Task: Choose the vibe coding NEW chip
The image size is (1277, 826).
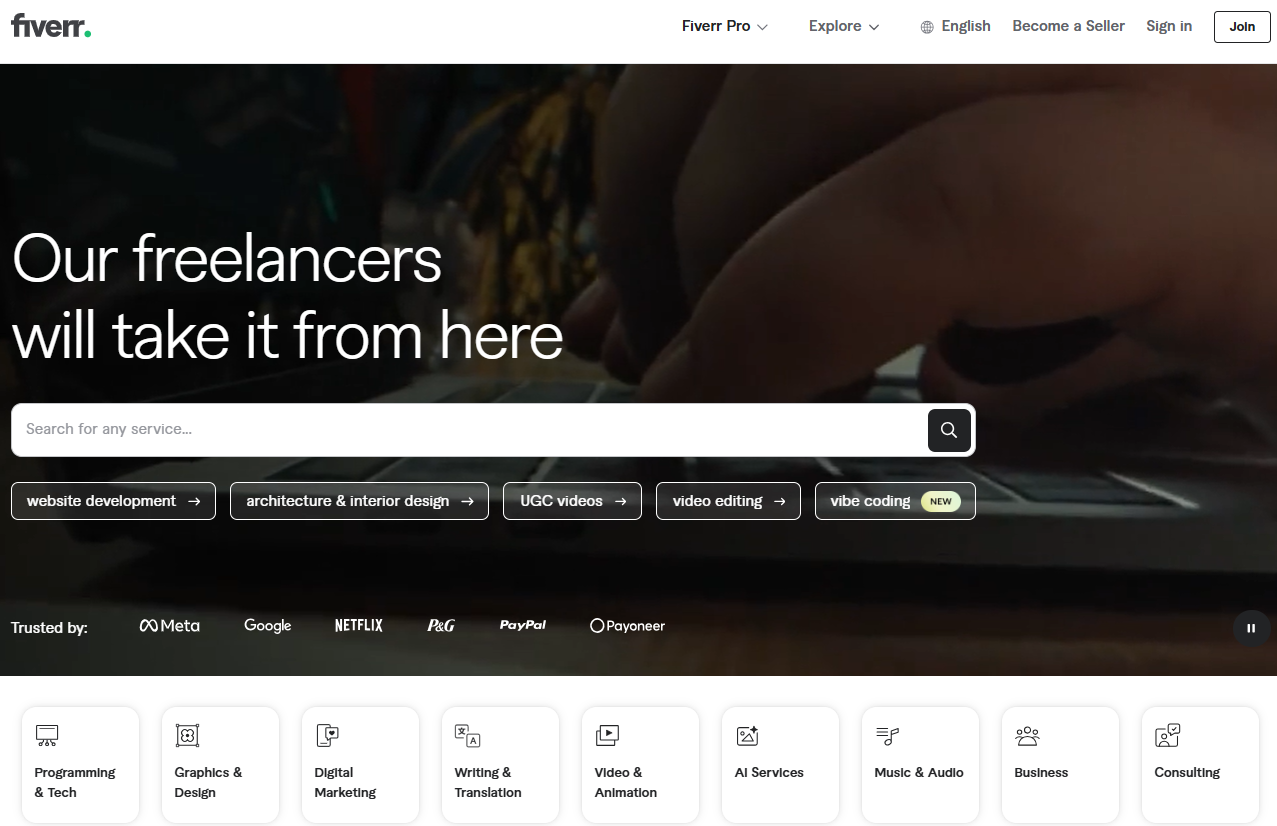Action: pos(895,501)
